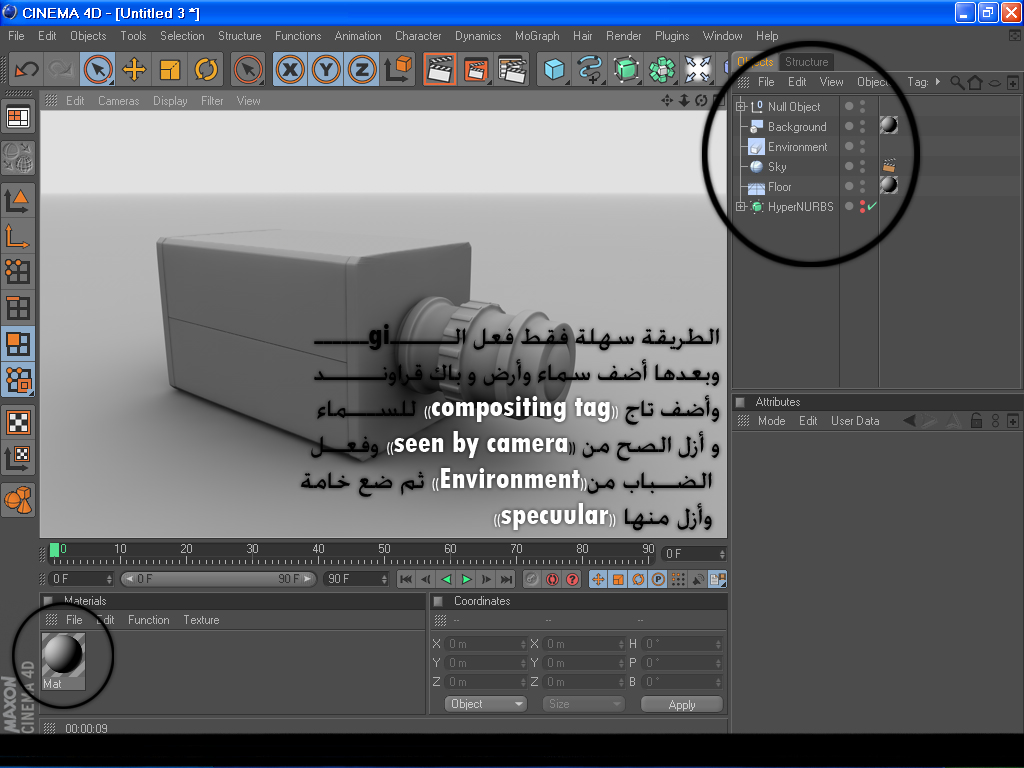Open the File menu in the main menu bar

(16, 36)
